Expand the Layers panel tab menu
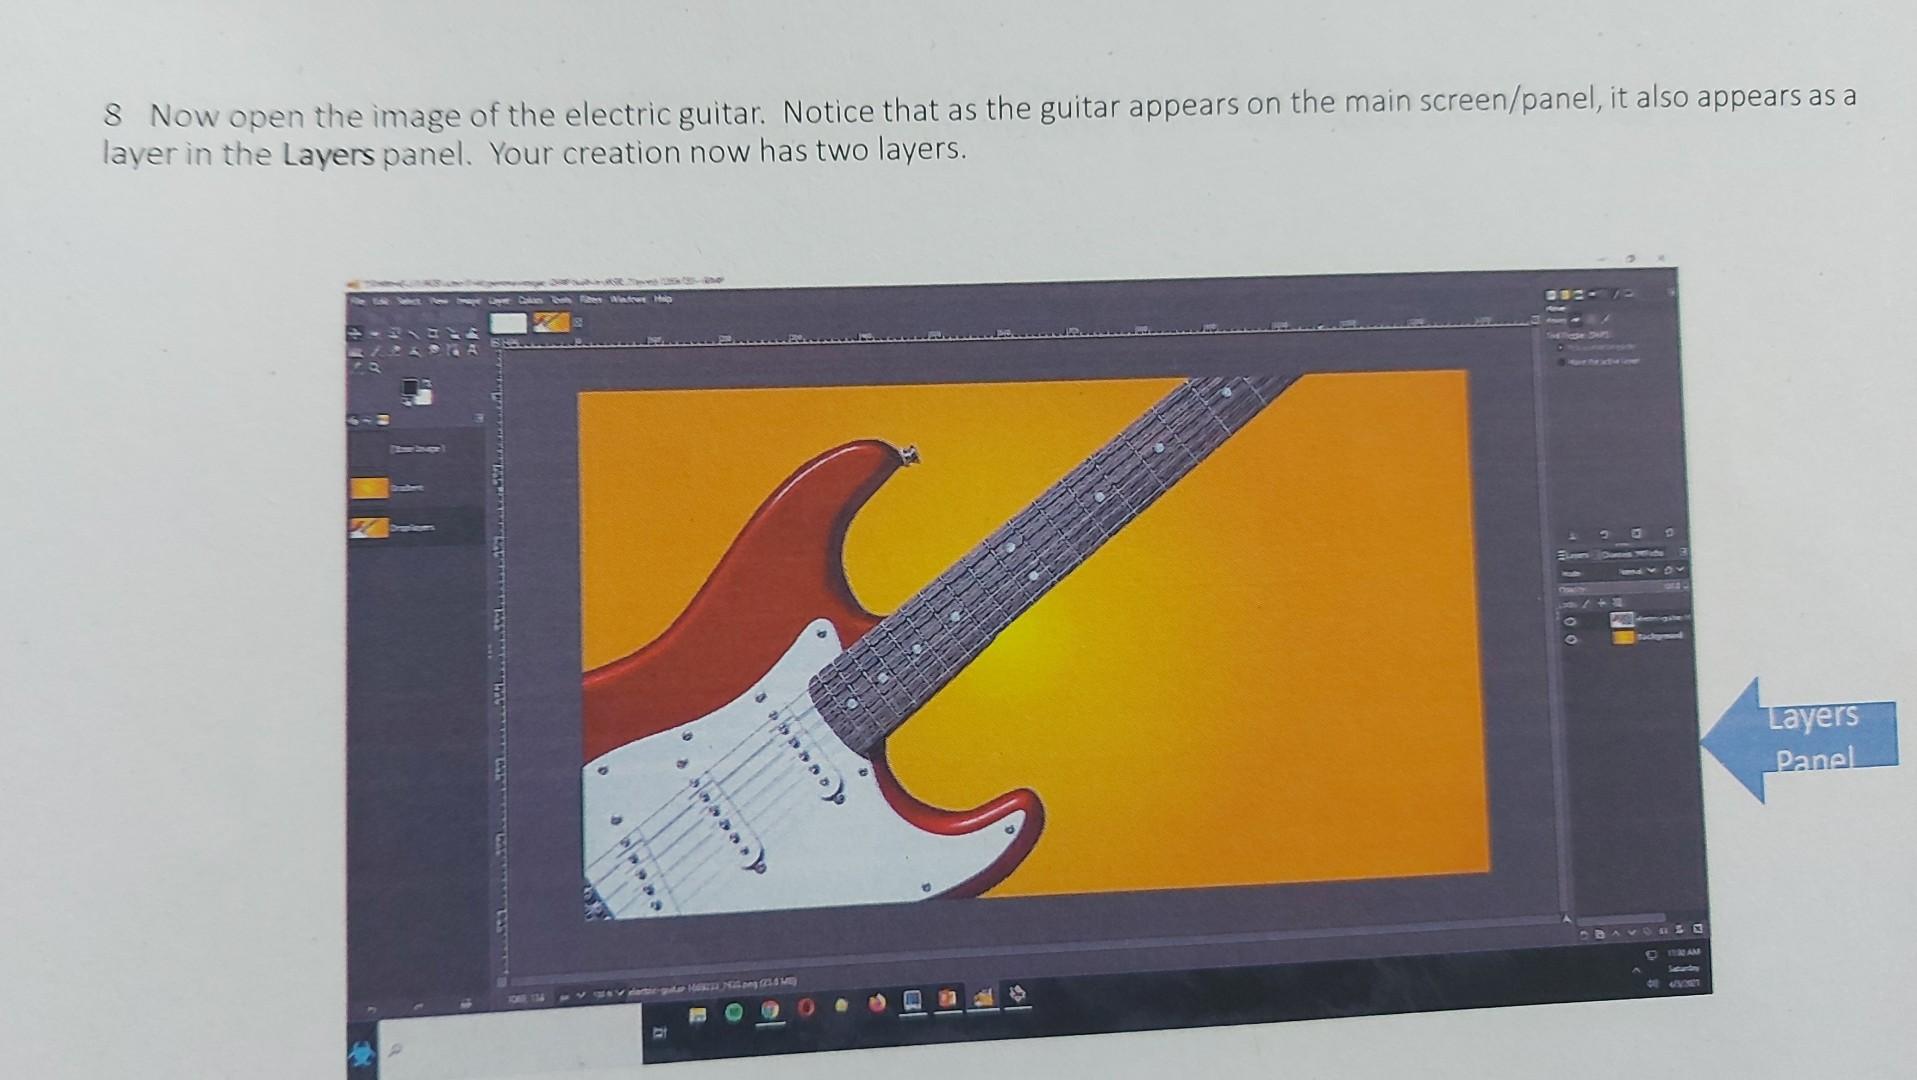 coord(1684,554)
